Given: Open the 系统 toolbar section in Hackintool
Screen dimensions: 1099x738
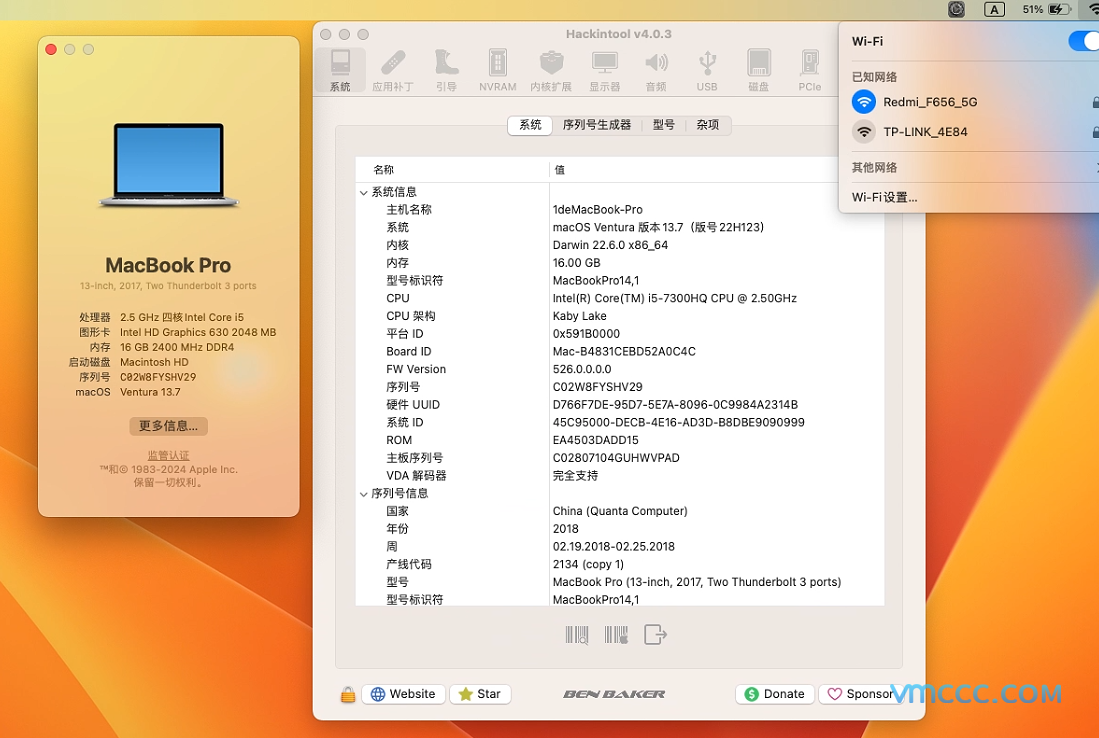Looking at the screenshot, I should (x=340, y=70).
